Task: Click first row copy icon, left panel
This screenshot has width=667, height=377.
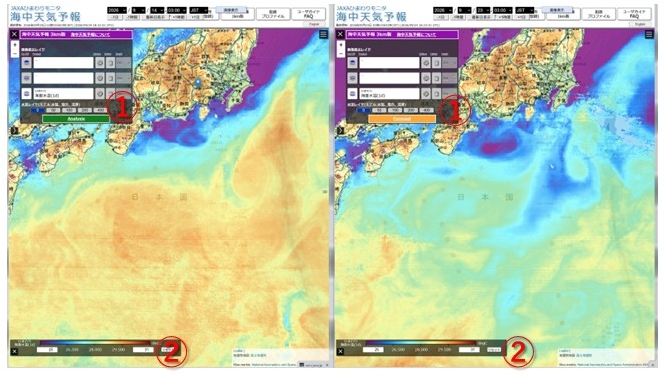Action: (x=110, y=63)
